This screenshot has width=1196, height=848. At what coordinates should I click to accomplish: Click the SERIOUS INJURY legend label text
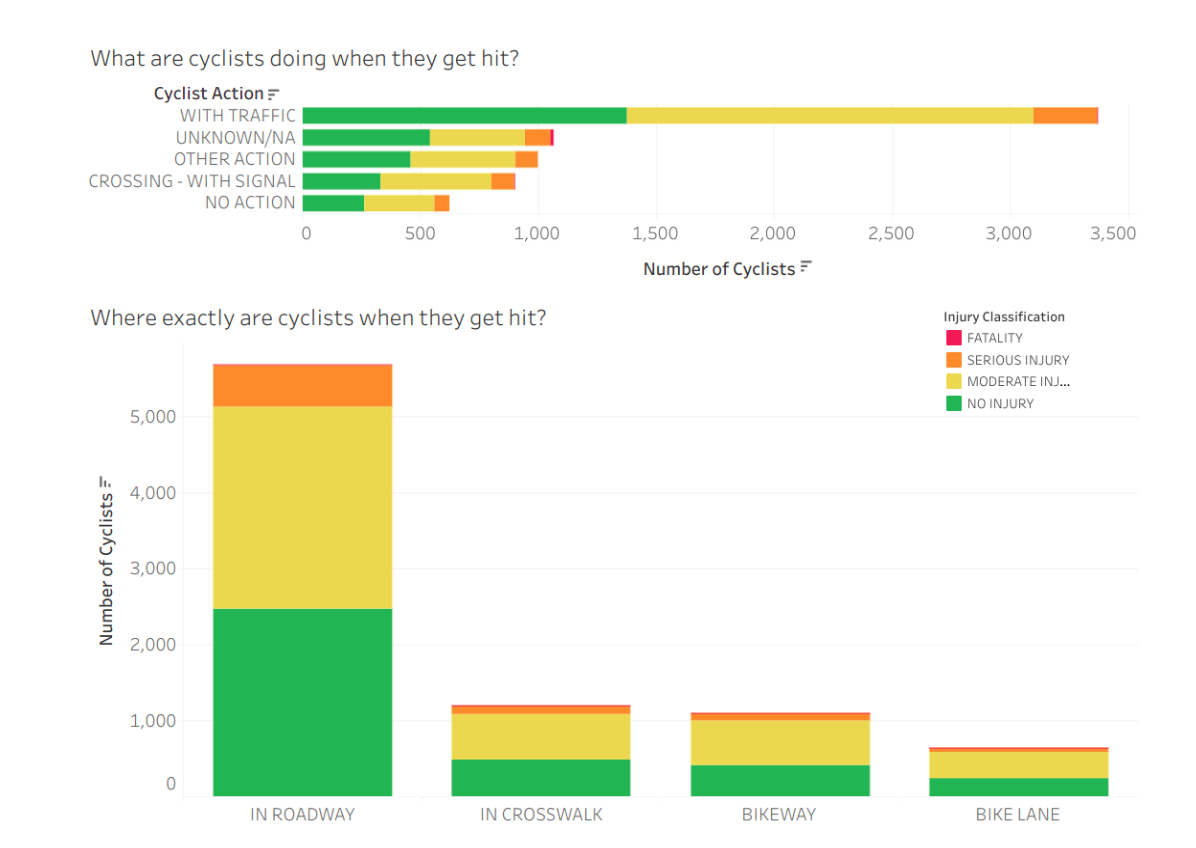click(x=1017, y=360)
